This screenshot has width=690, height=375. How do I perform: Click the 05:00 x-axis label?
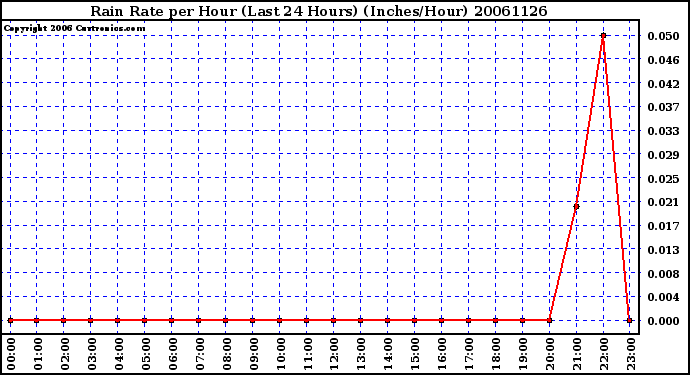[x=146, y=354]
